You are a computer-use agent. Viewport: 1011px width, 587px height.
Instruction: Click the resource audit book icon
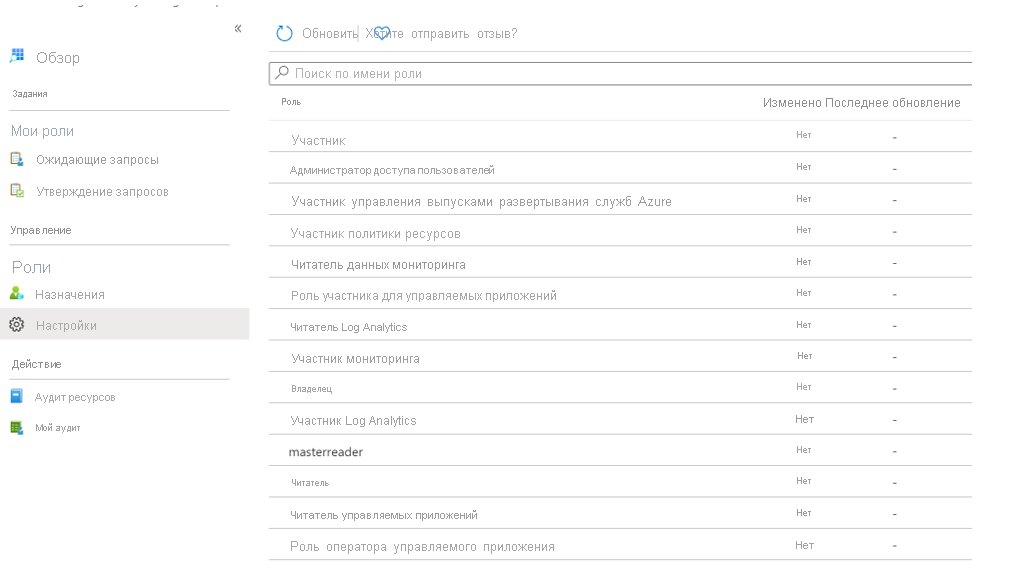tap(17, 396)
